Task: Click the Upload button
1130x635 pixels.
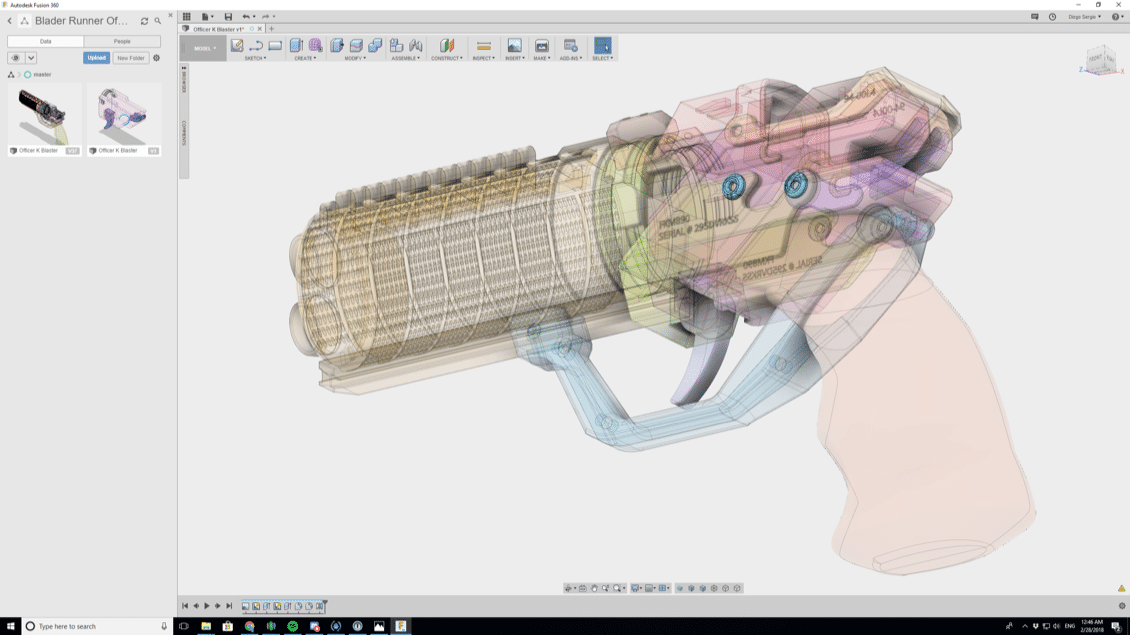Action: click(x=96, y=58)
